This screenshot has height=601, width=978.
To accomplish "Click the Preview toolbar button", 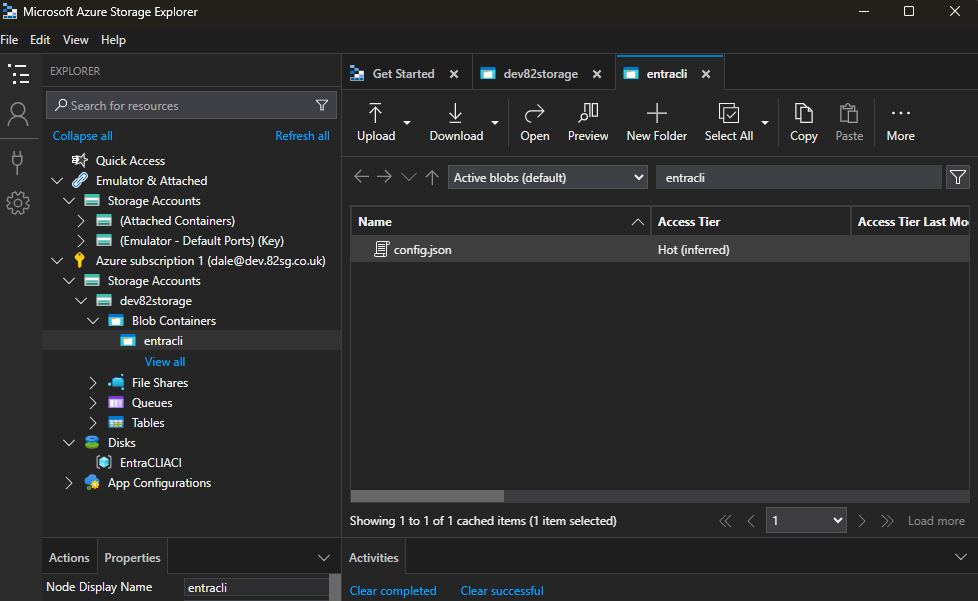I will 588,123.
